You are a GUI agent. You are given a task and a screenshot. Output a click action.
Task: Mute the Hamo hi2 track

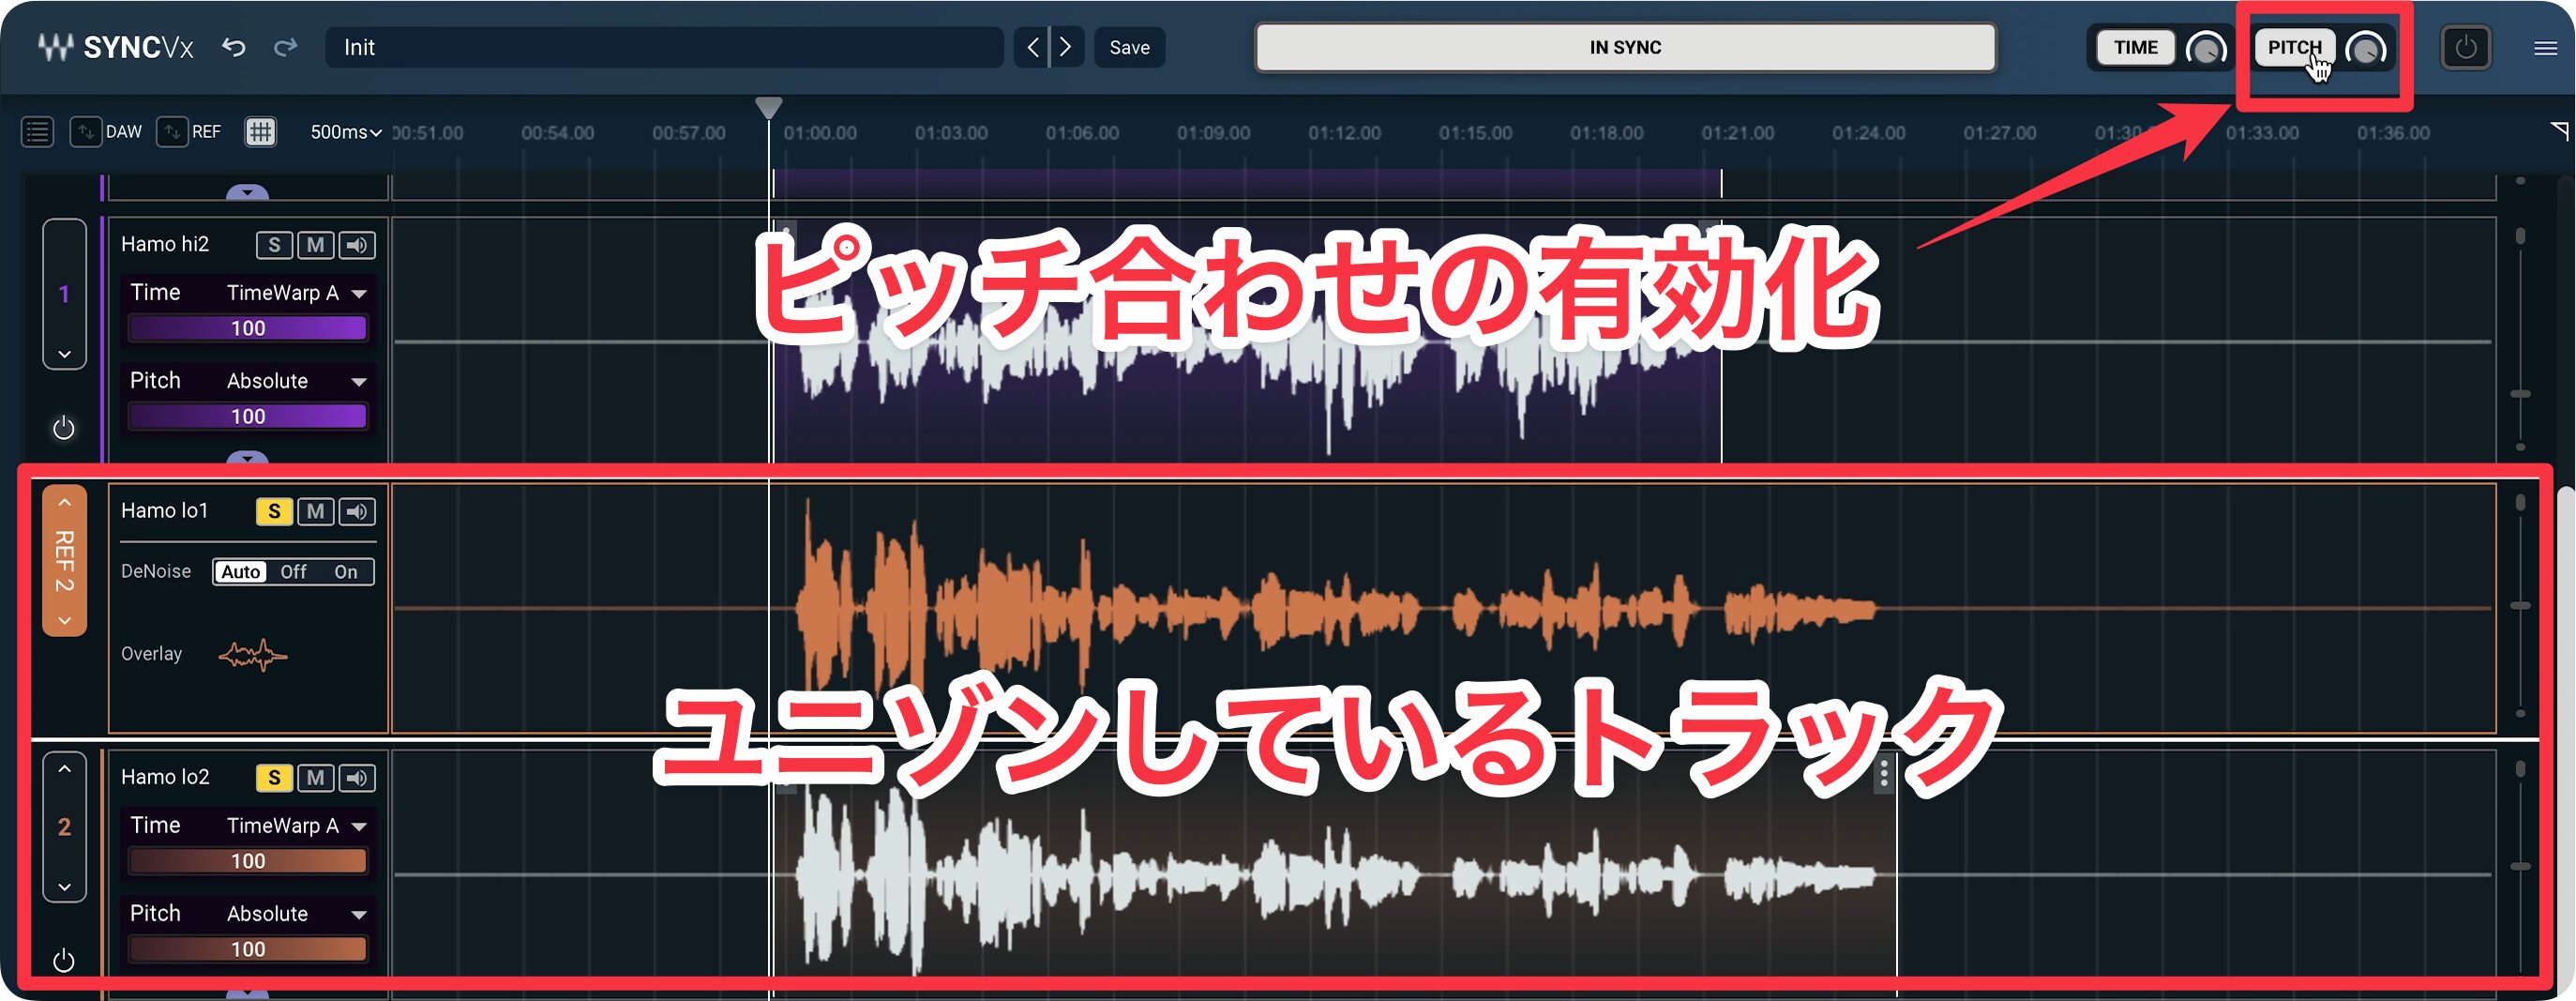coord(315,245)
